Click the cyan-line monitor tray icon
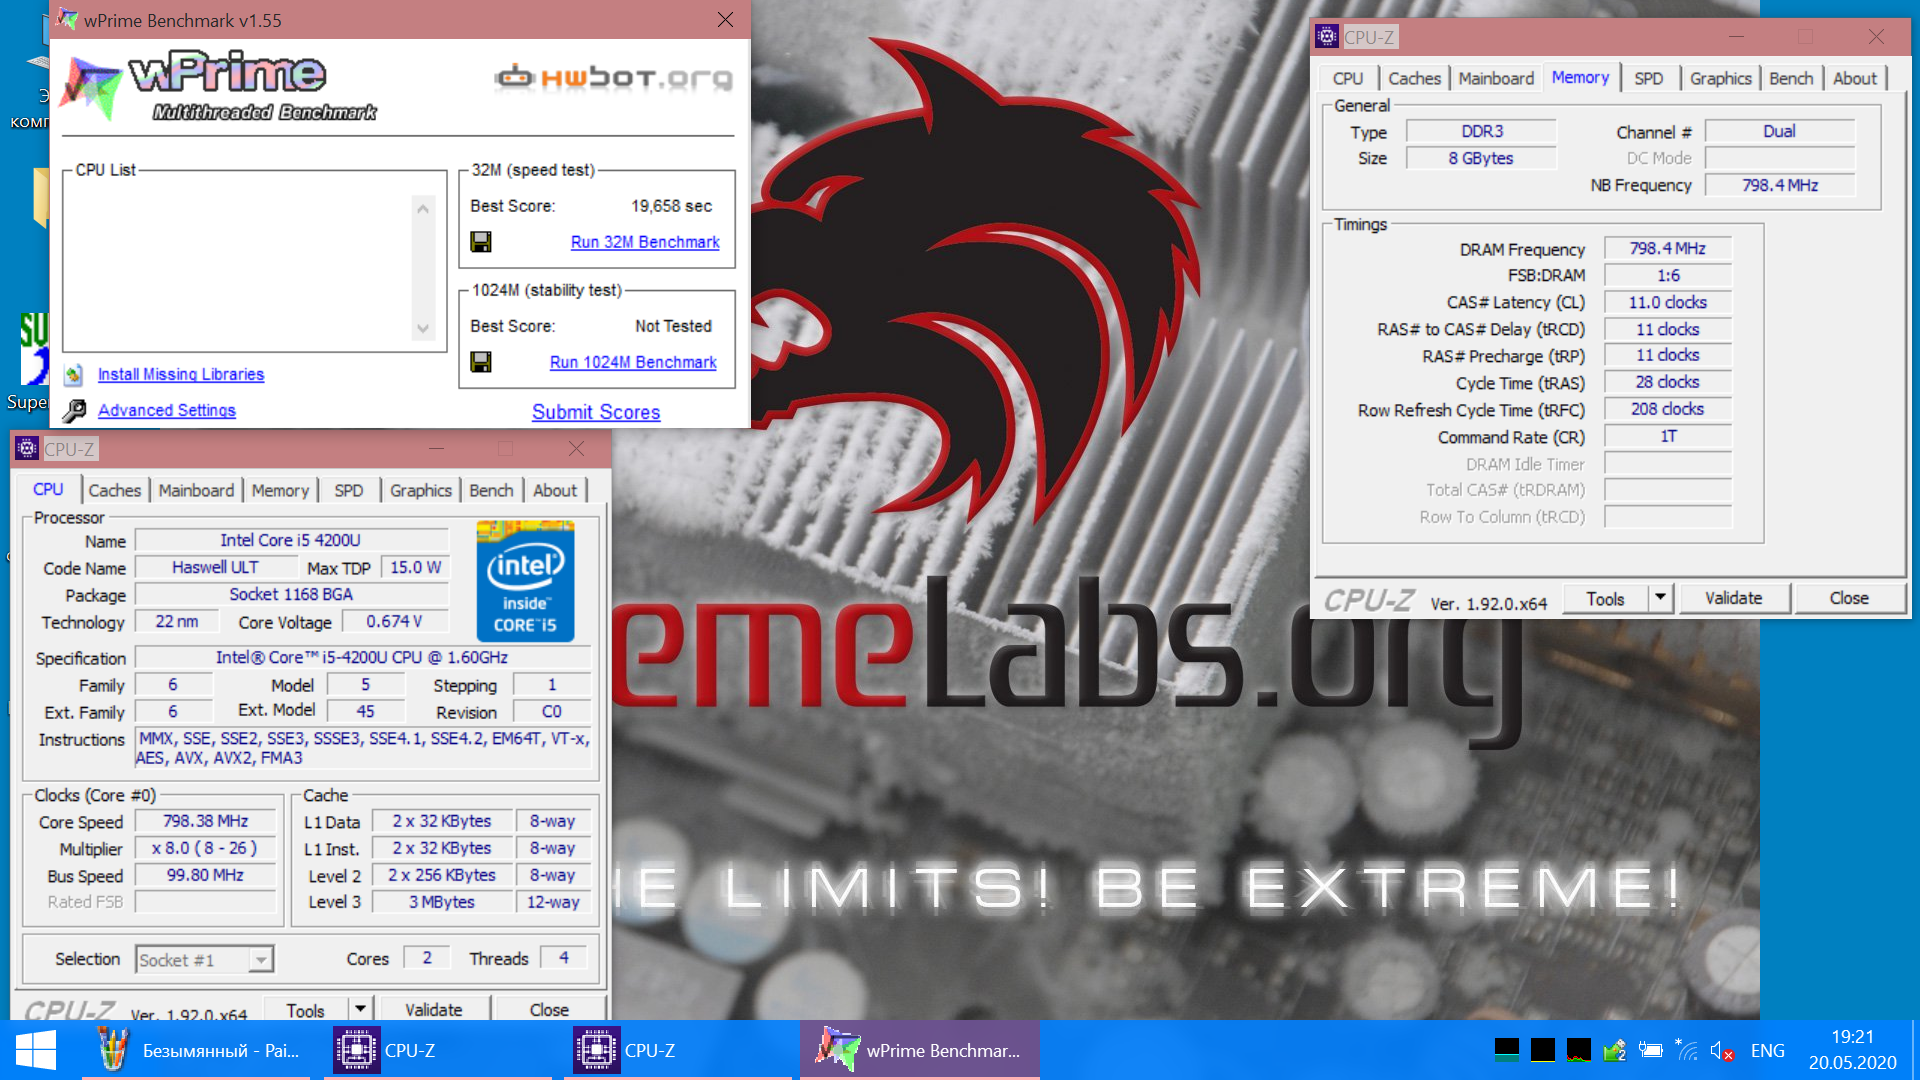 [1507, 1050]
